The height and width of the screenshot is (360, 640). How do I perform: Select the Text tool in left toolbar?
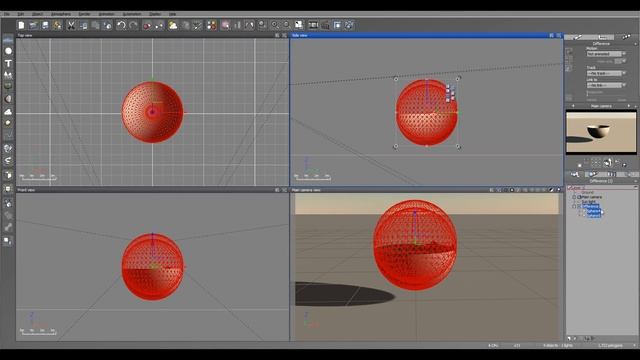coord(8,63)
